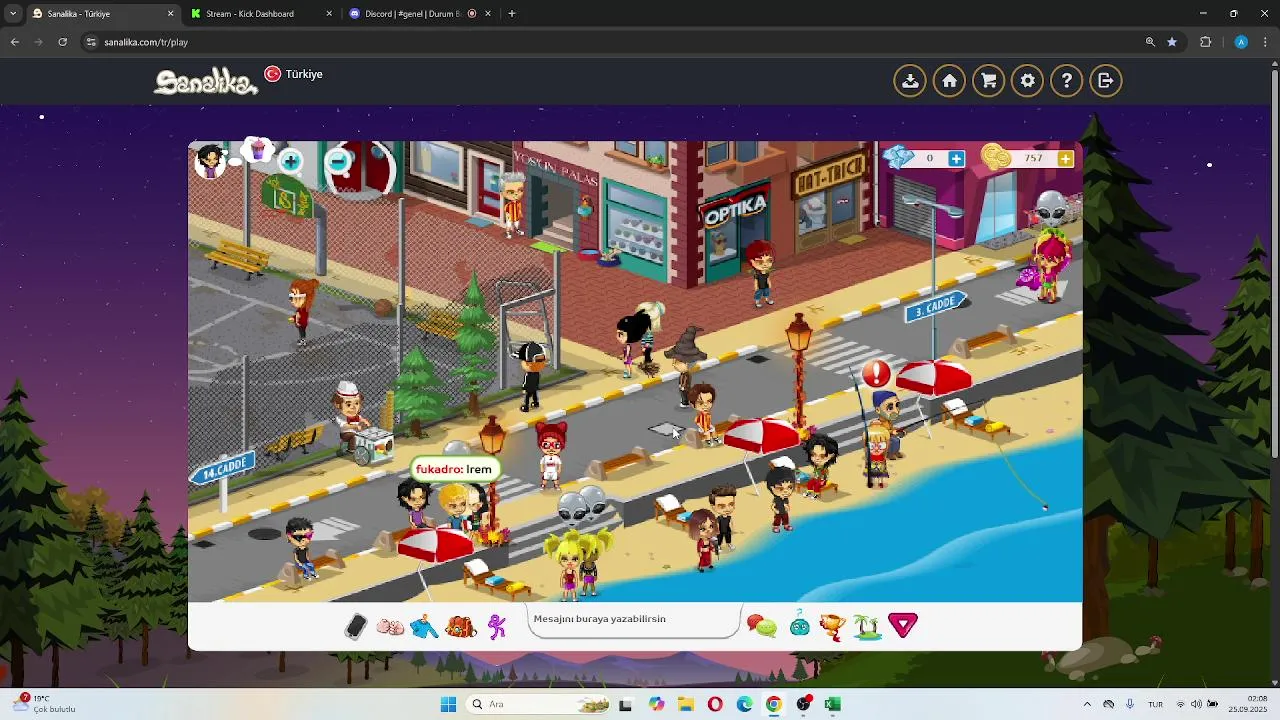This screenshot has height=720, width=1280.
Task: Click the '3. CADDE' street sign
Action: 936,307
